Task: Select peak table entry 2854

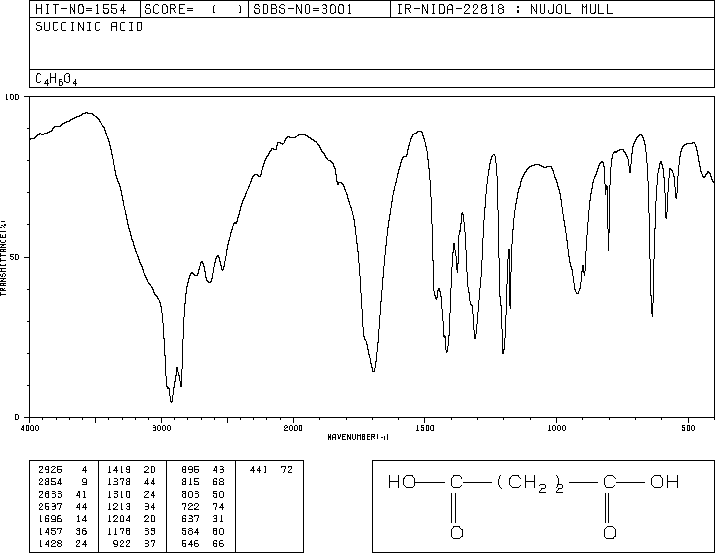Action: 51,482
